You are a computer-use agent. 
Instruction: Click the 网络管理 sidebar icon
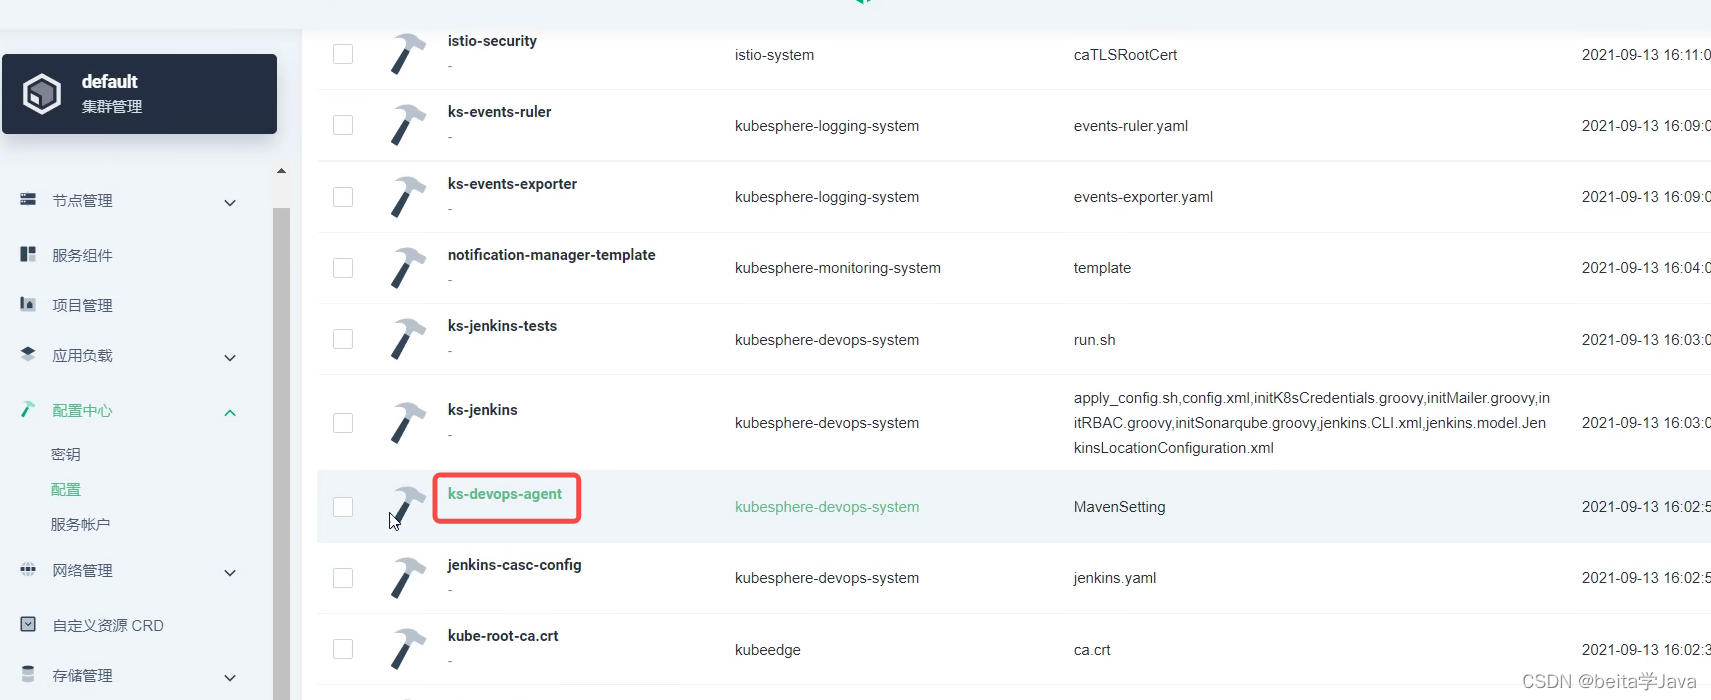coord(28,569)
